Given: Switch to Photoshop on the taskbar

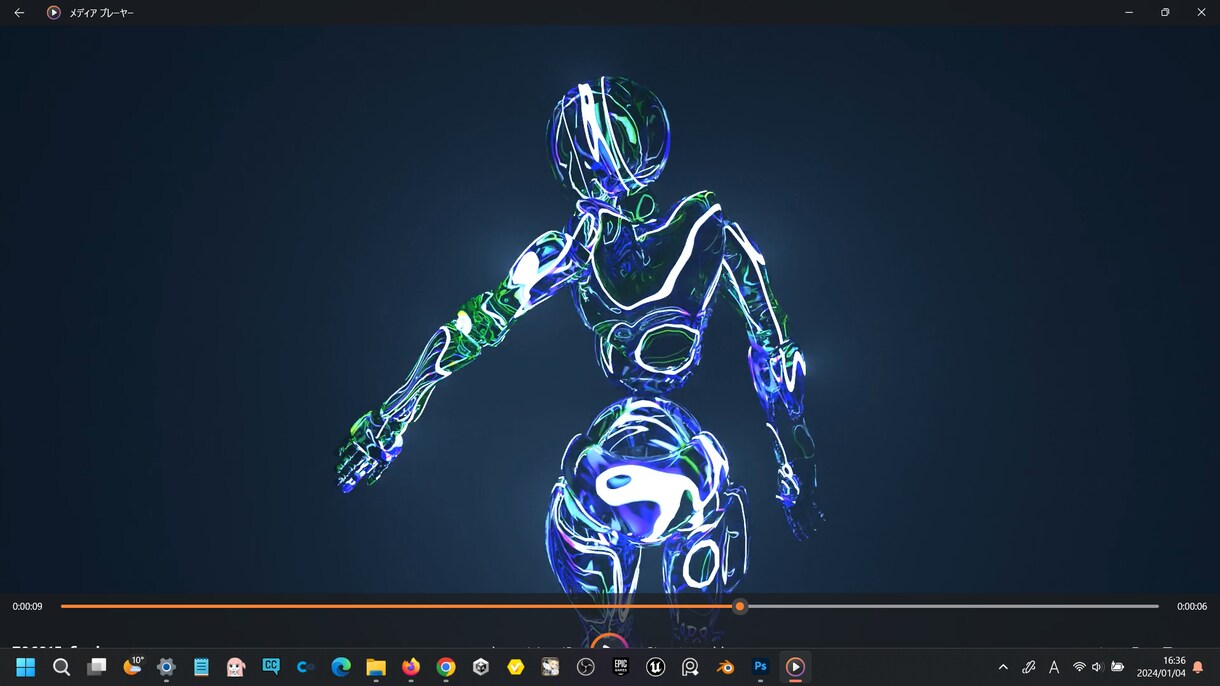Looking at the screenshot, I should tap(760, 667).
